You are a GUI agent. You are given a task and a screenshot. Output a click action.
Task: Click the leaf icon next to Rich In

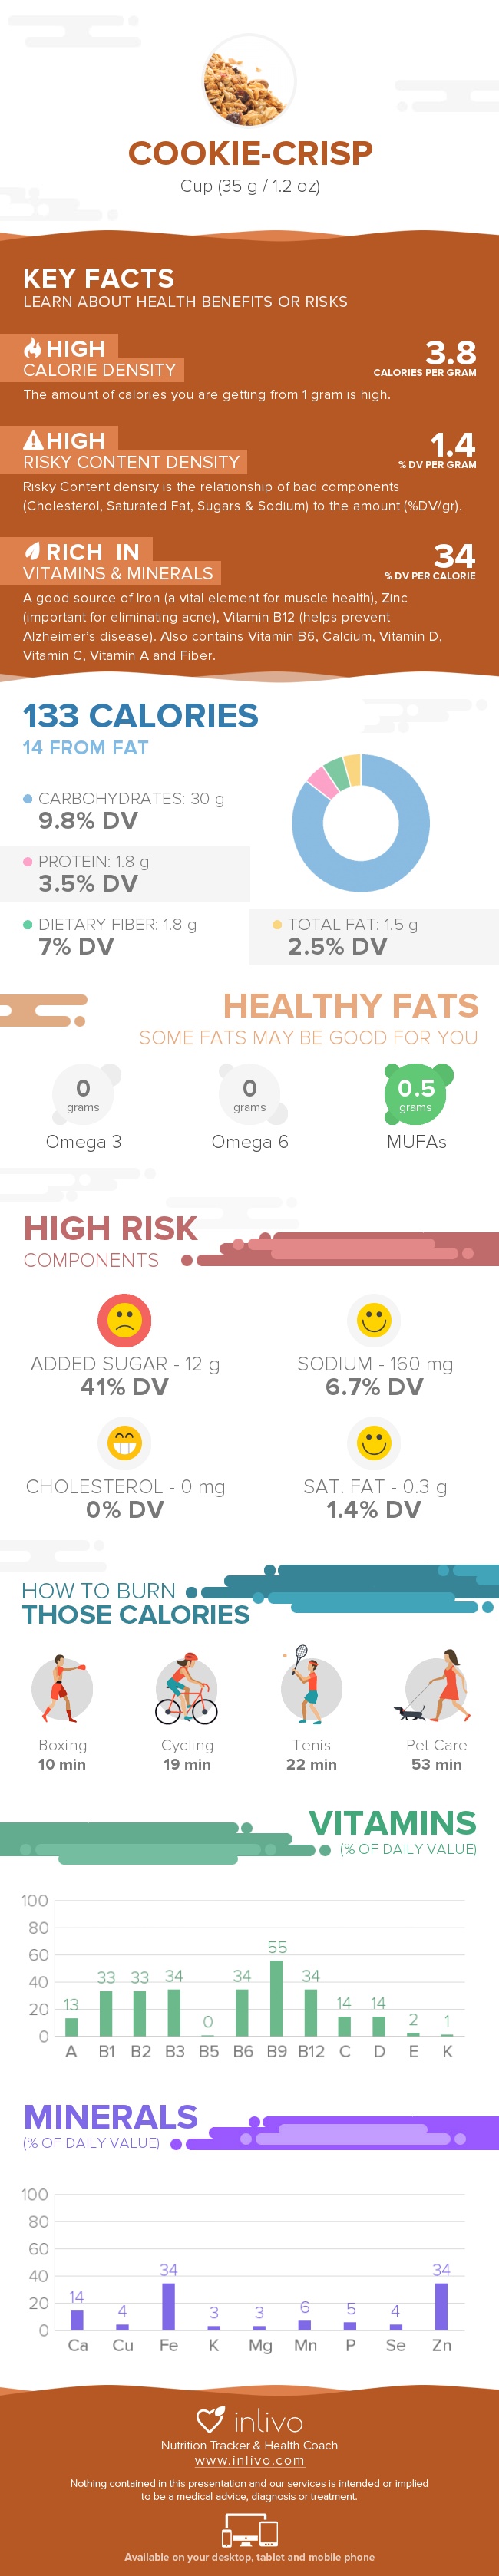33,551
